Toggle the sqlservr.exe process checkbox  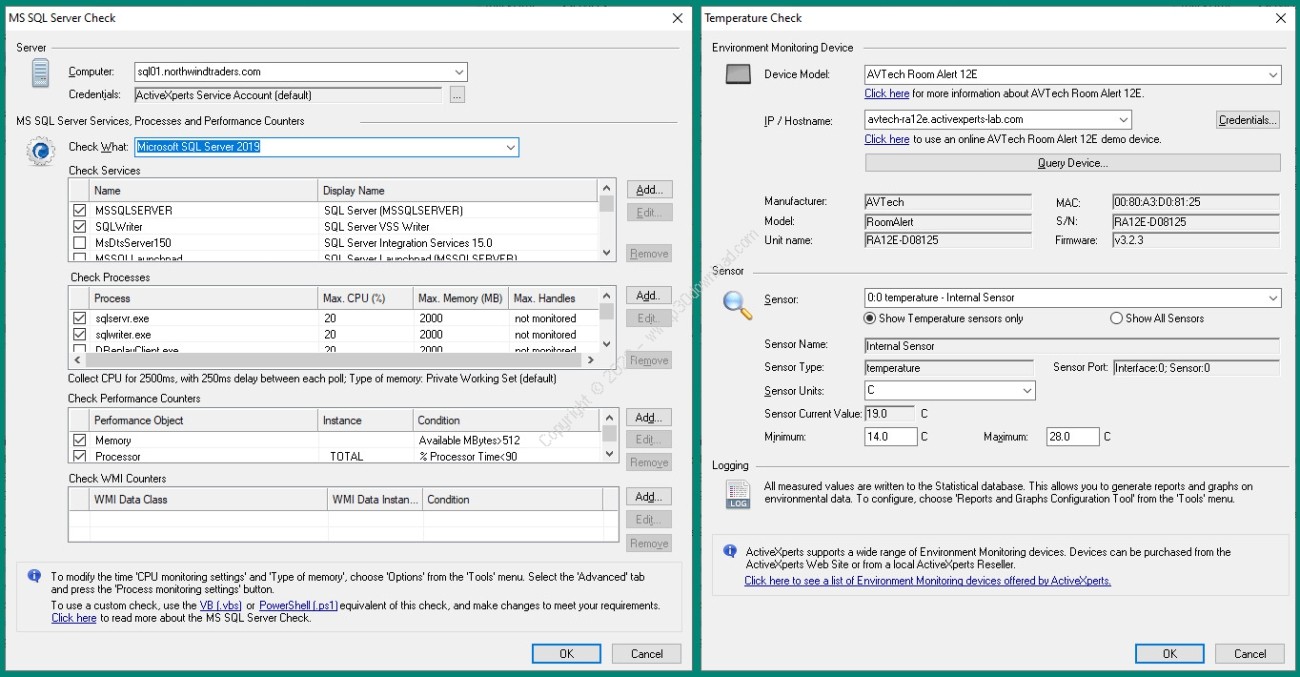pos(79,319)
